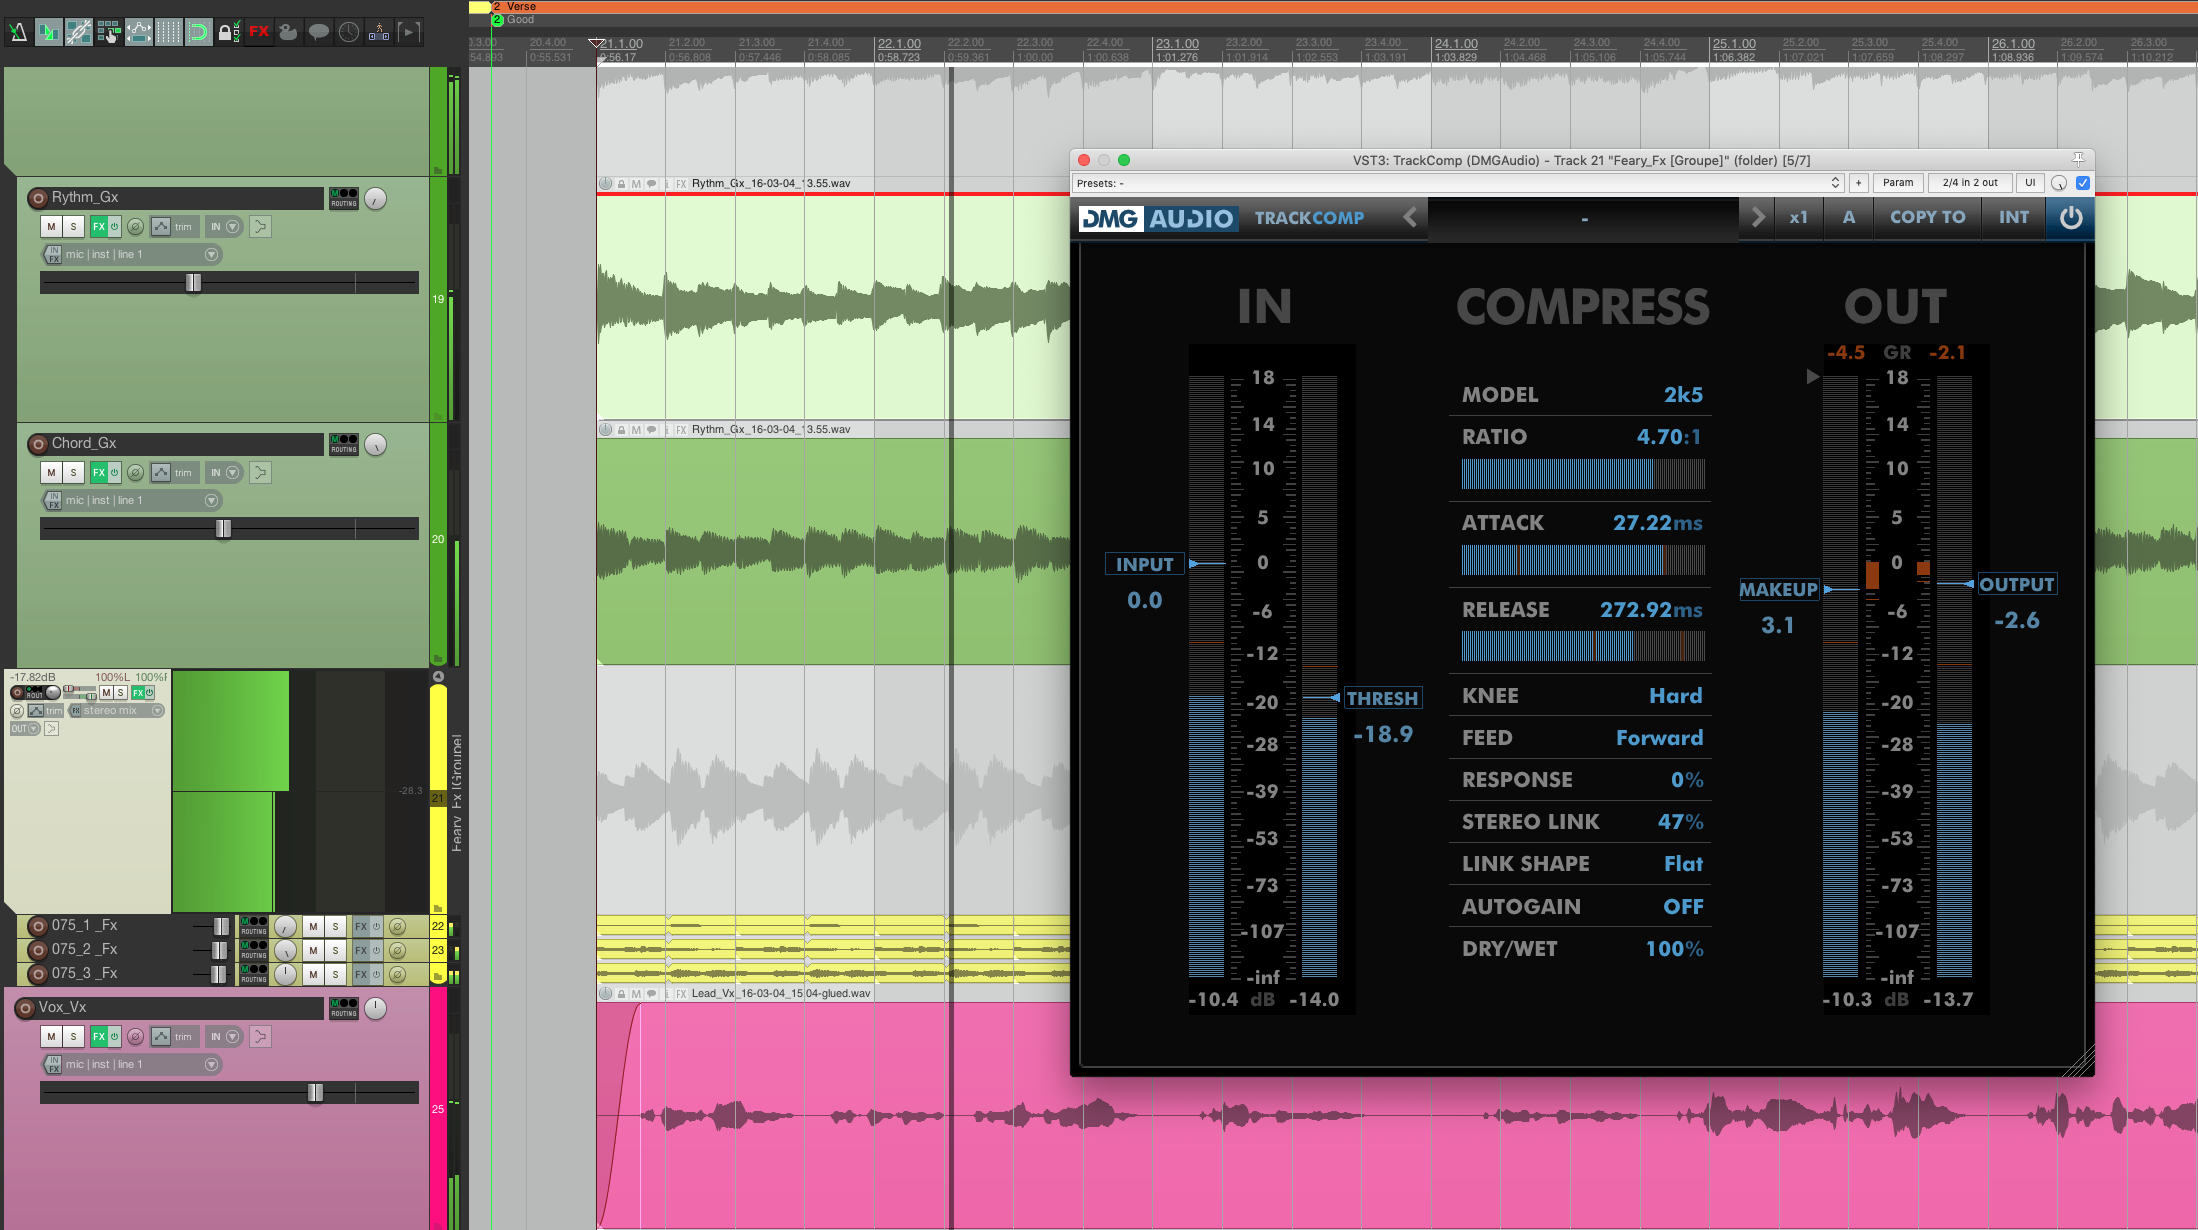The width and height of the screenshot is (2198, 1230).
Task: Toggle the lock settings icon
Action: coord(229,32)
